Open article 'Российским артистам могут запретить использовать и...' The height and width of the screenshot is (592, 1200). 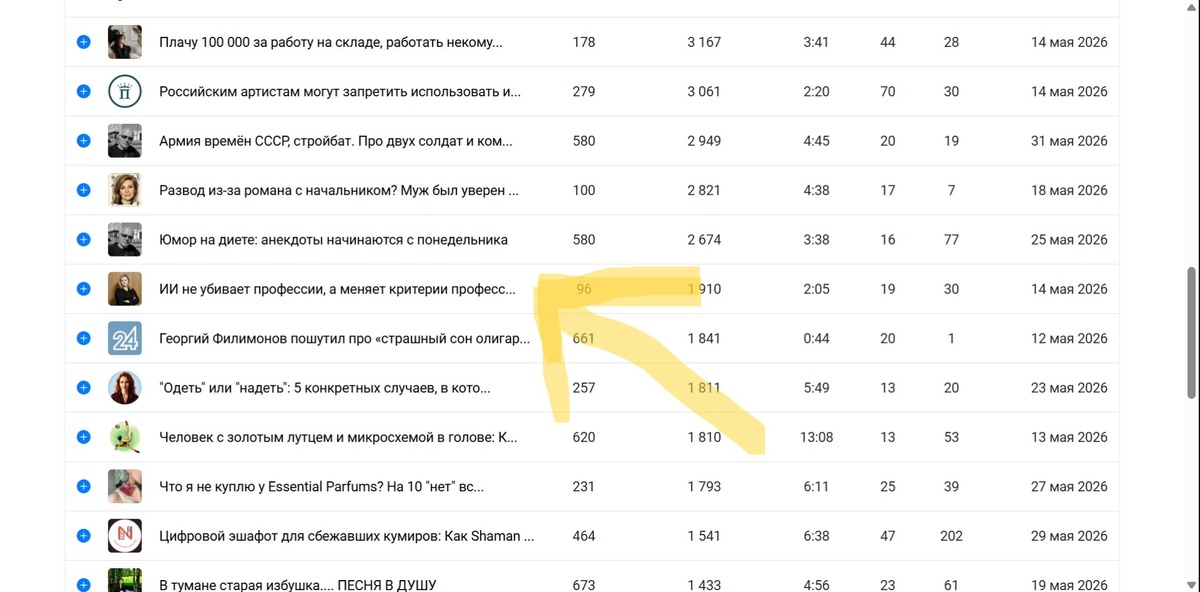[340, 91]
